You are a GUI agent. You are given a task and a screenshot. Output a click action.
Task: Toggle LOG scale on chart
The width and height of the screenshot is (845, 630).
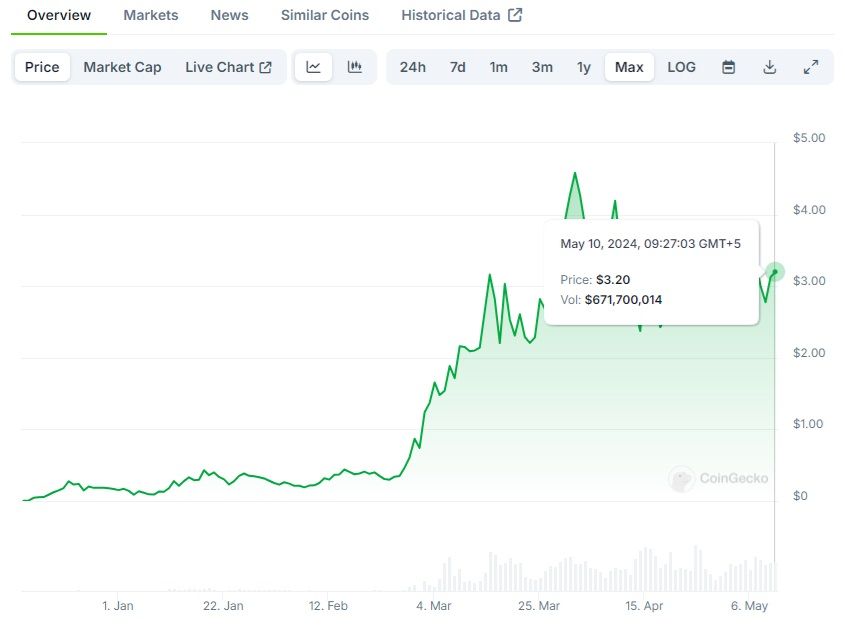tap(681, 67)
